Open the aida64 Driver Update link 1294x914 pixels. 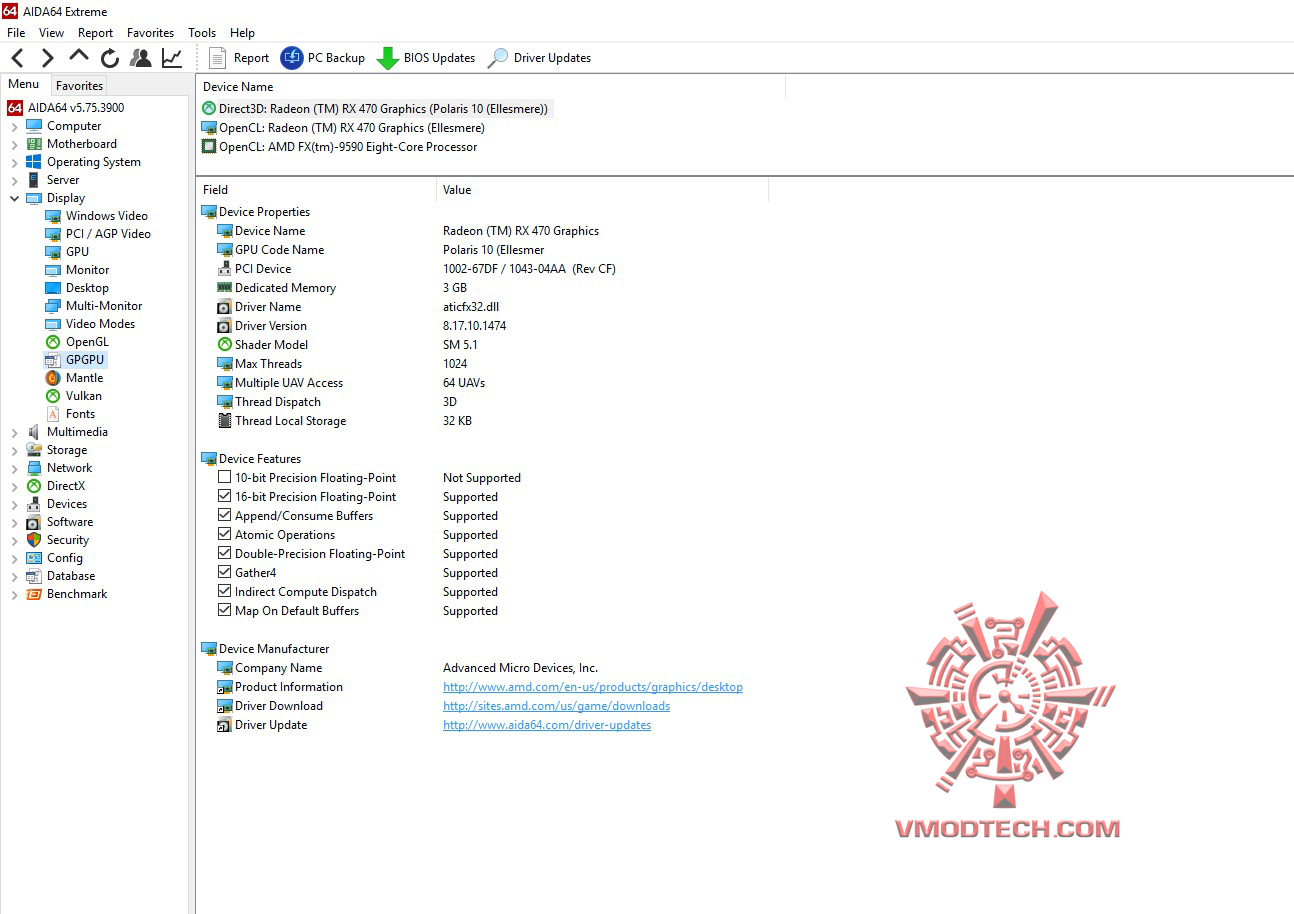pyautogui.click(x=547, y=725)
